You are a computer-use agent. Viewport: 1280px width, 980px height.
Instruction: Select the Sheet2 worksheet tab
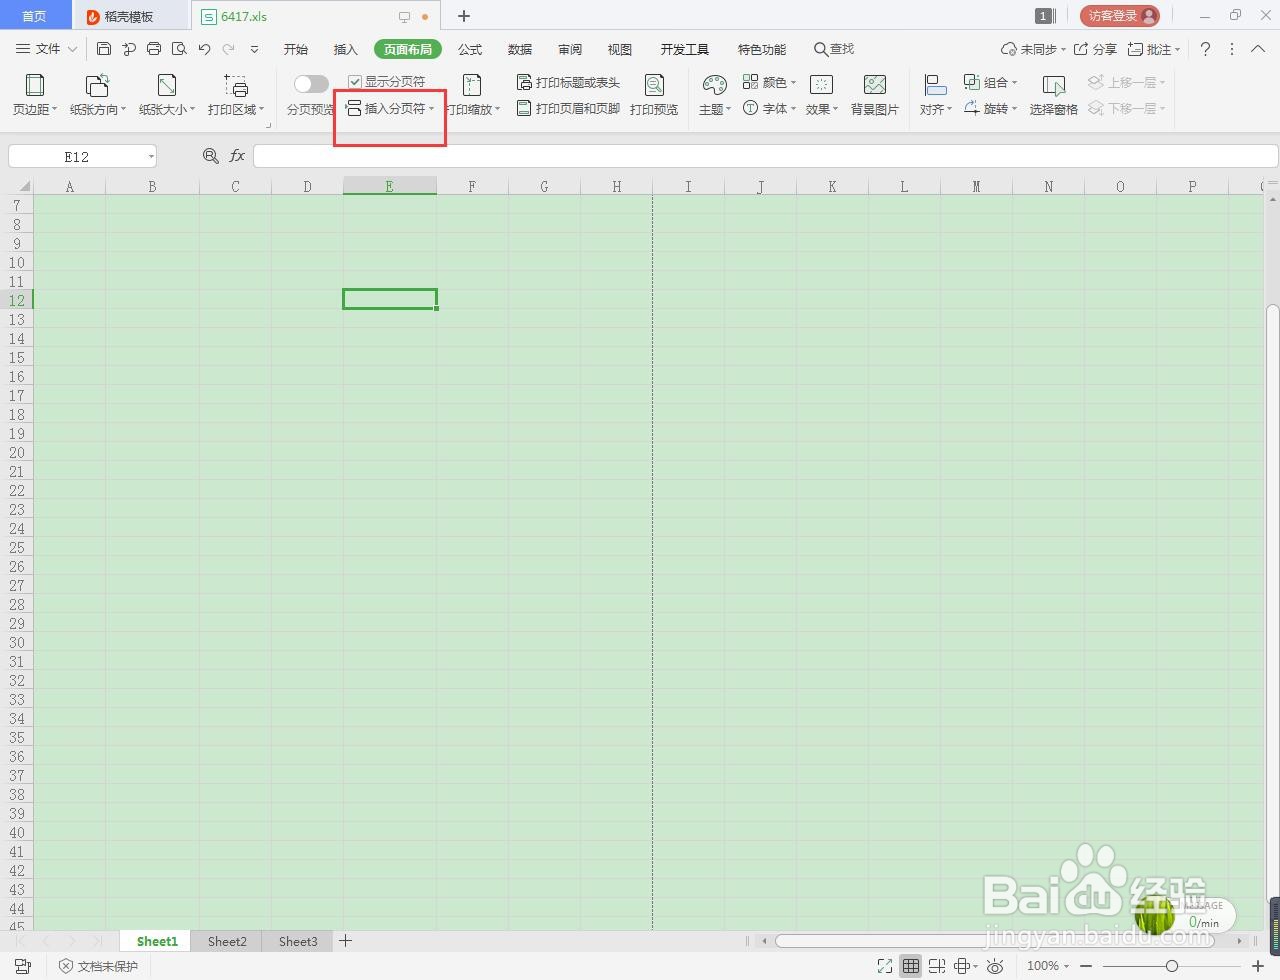pyautogui.click(x=226, y=941)
